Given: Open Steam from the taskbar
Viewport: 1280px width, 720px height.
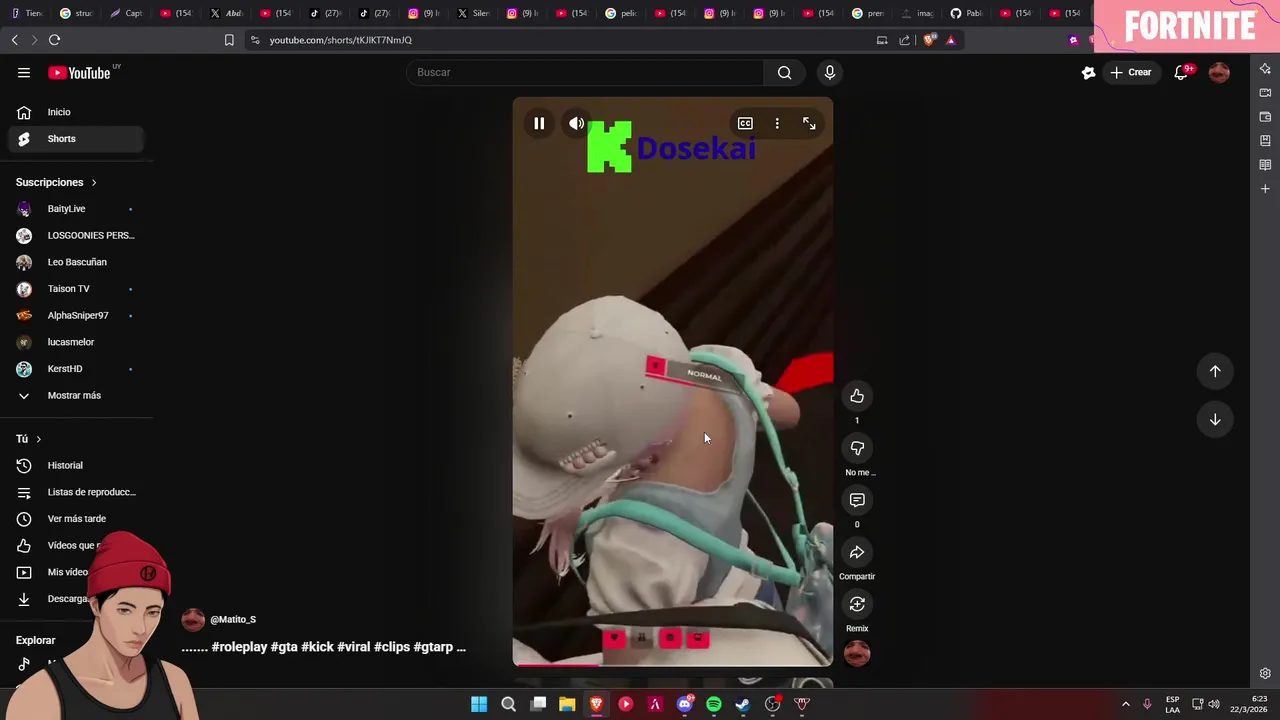Looking at the screenshot, I should [743, 704].
